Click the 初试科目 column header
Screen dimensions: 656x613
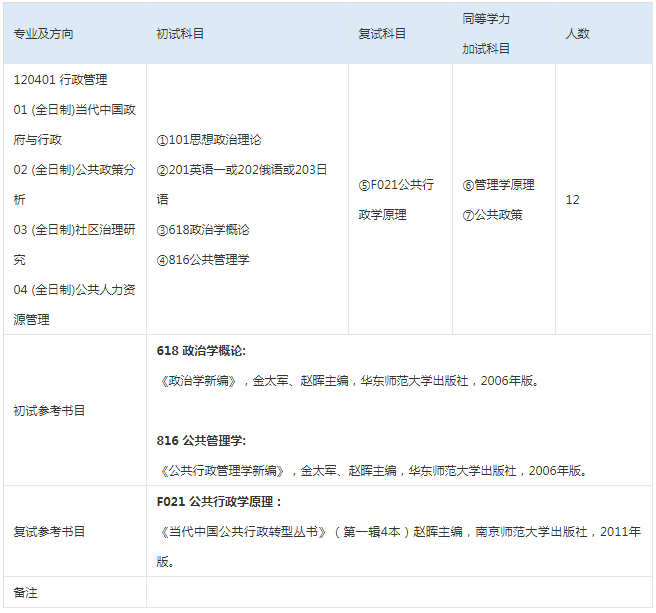coord(180,34)
